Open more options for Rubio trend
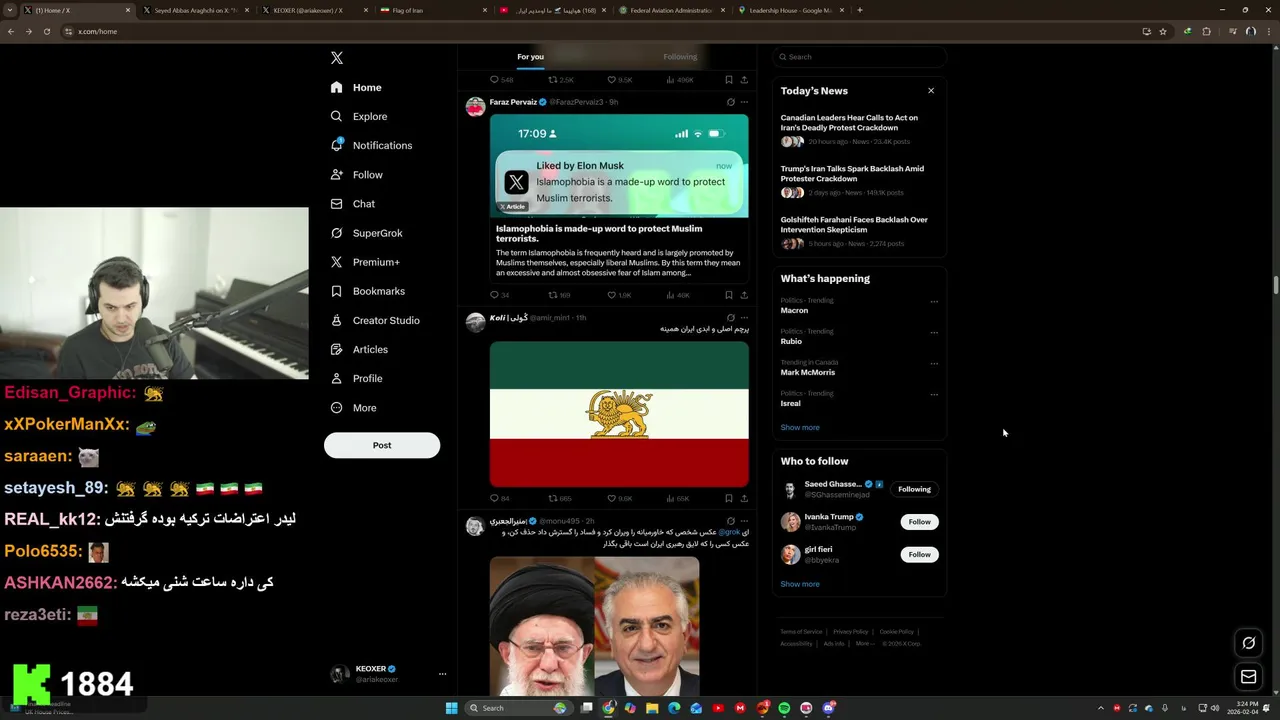1280x720 pixels. click(934, 332)
